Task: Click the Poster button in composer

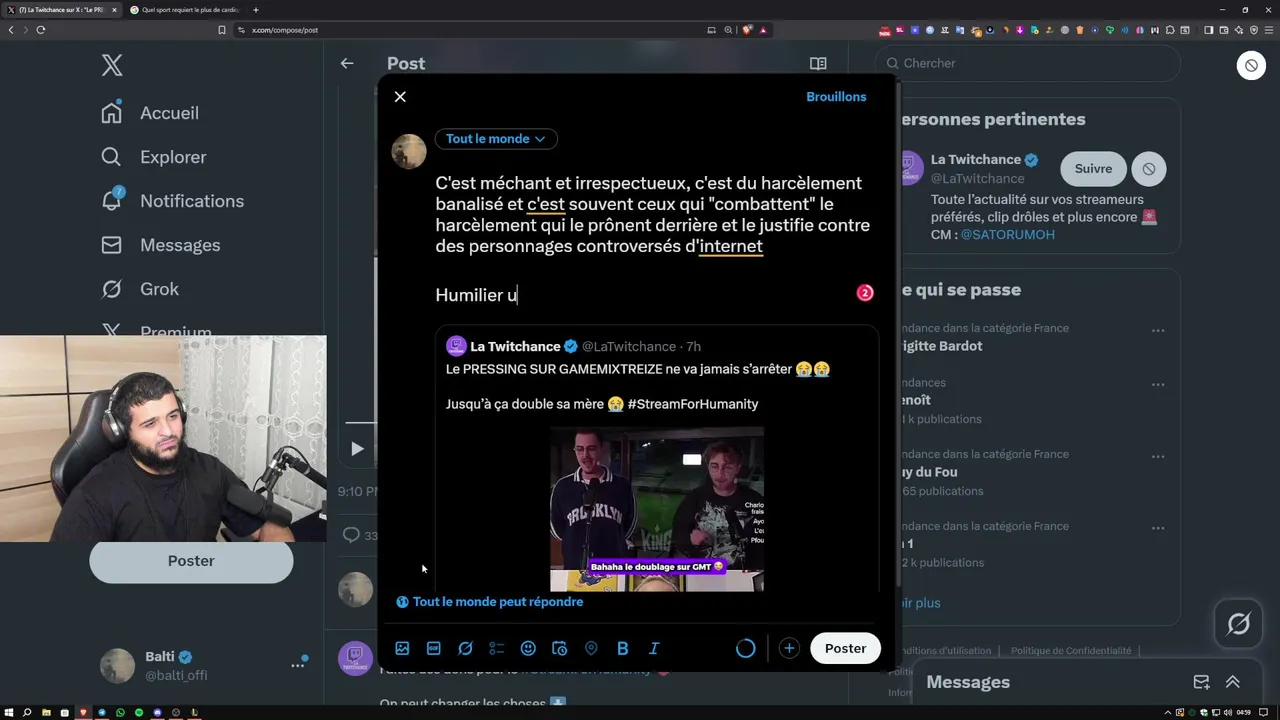Action: pos(845,648)
